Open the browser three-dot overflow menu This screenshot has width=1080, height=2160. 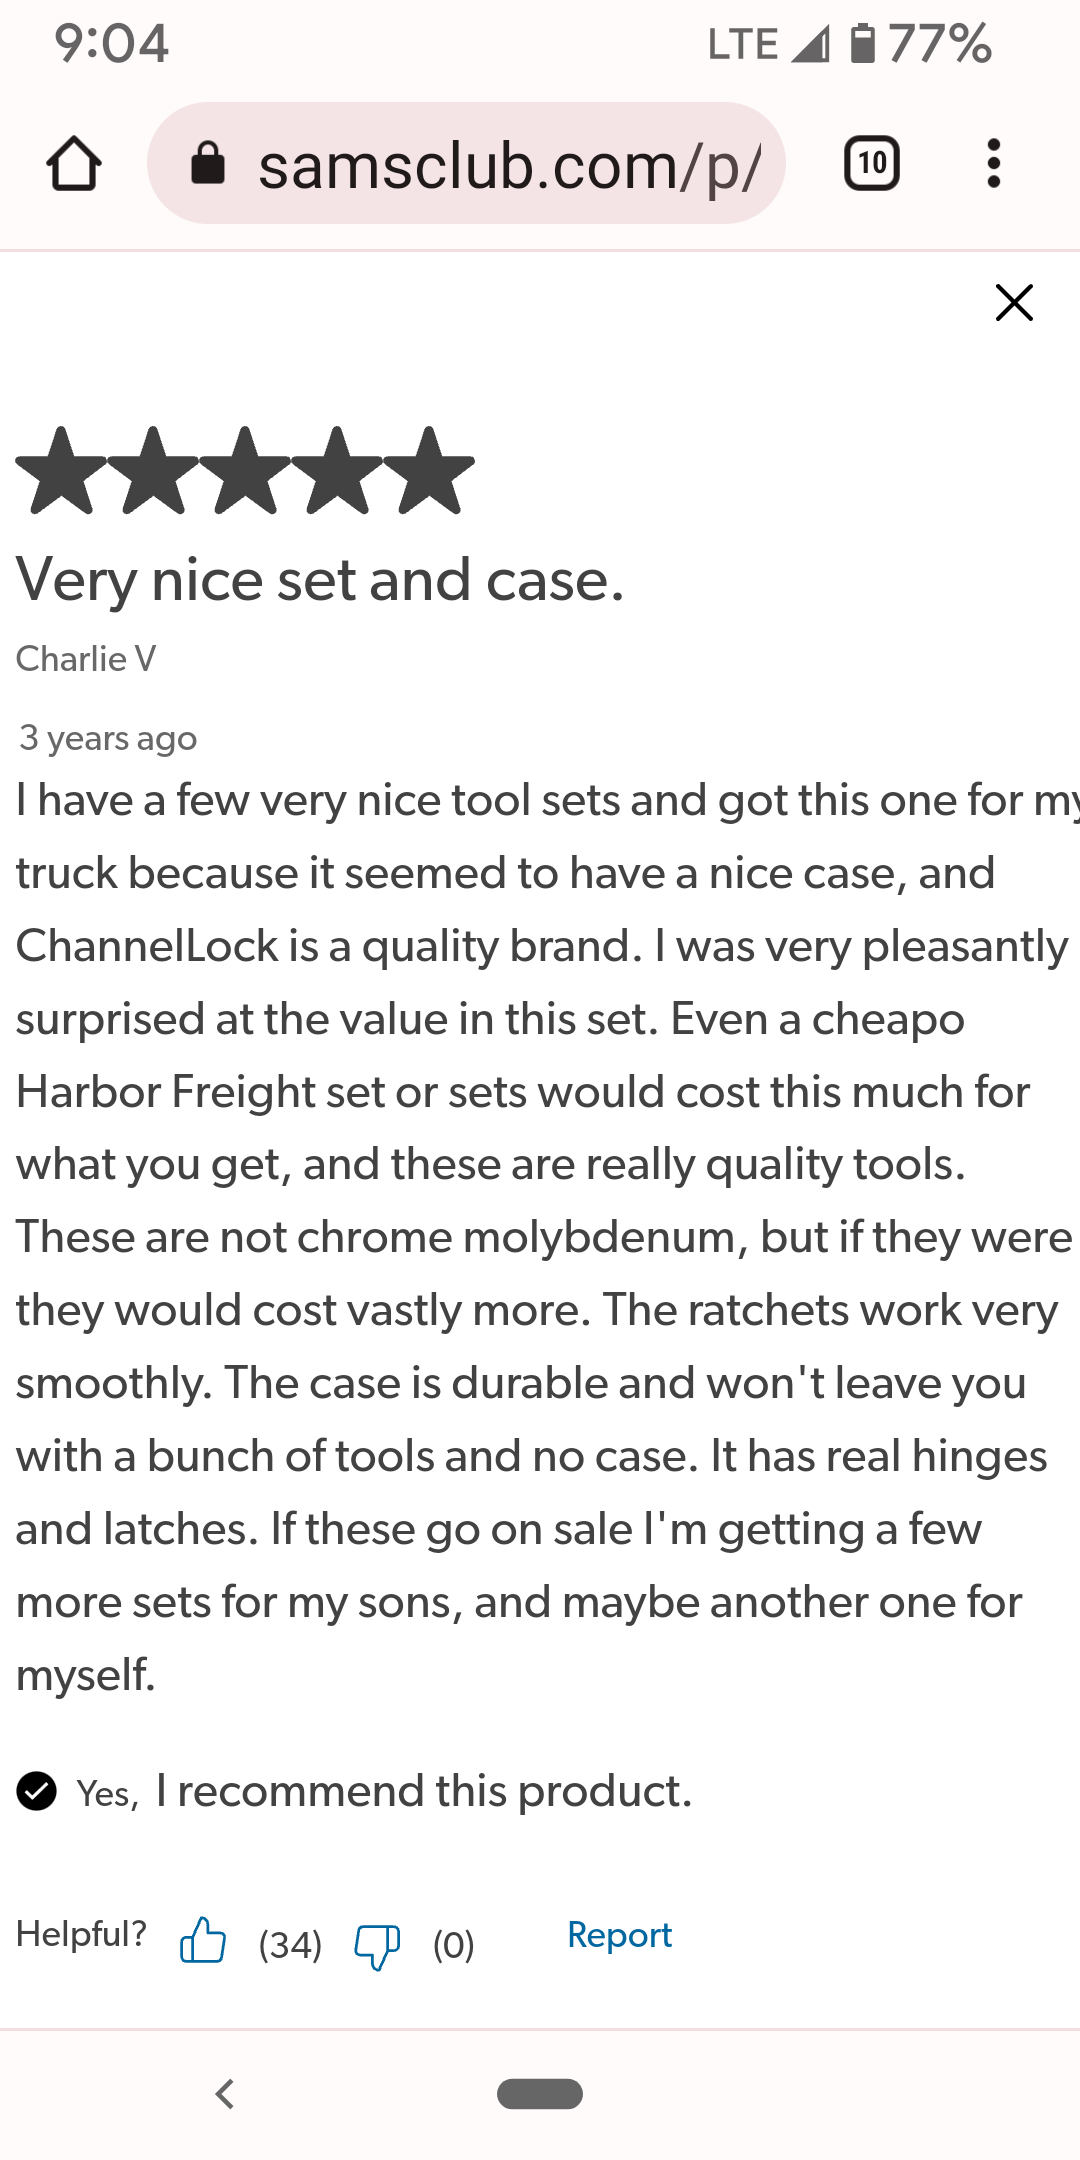[x=993, y=164]
